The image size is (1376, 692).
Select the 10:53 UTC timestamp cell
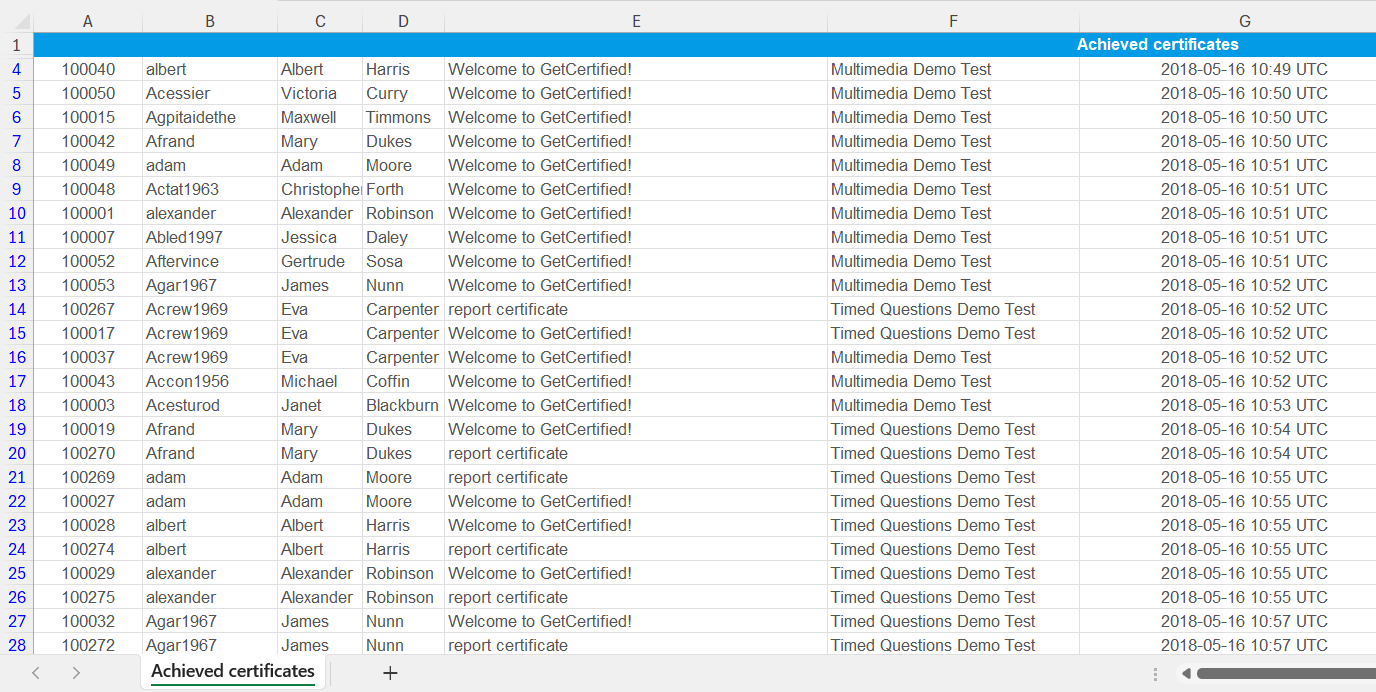(x=1244, y=405)
